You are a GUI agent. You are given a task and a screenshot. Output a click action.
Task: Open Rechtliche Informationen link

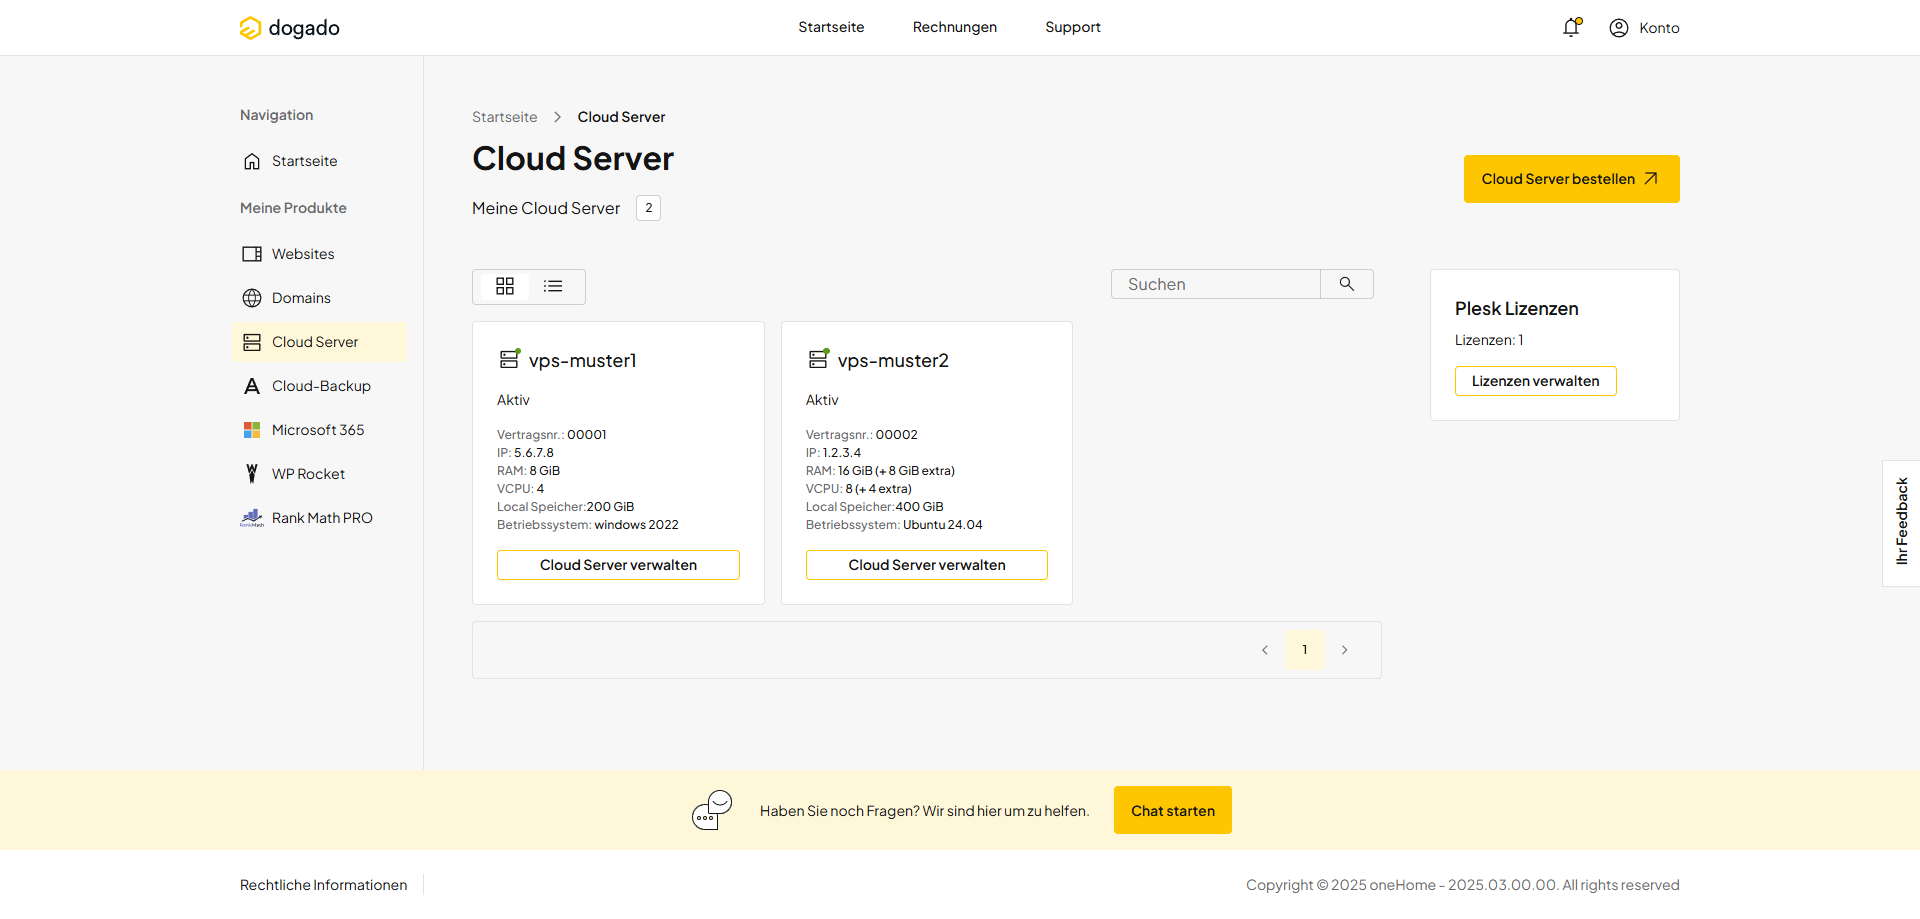[x=323, y=885]
